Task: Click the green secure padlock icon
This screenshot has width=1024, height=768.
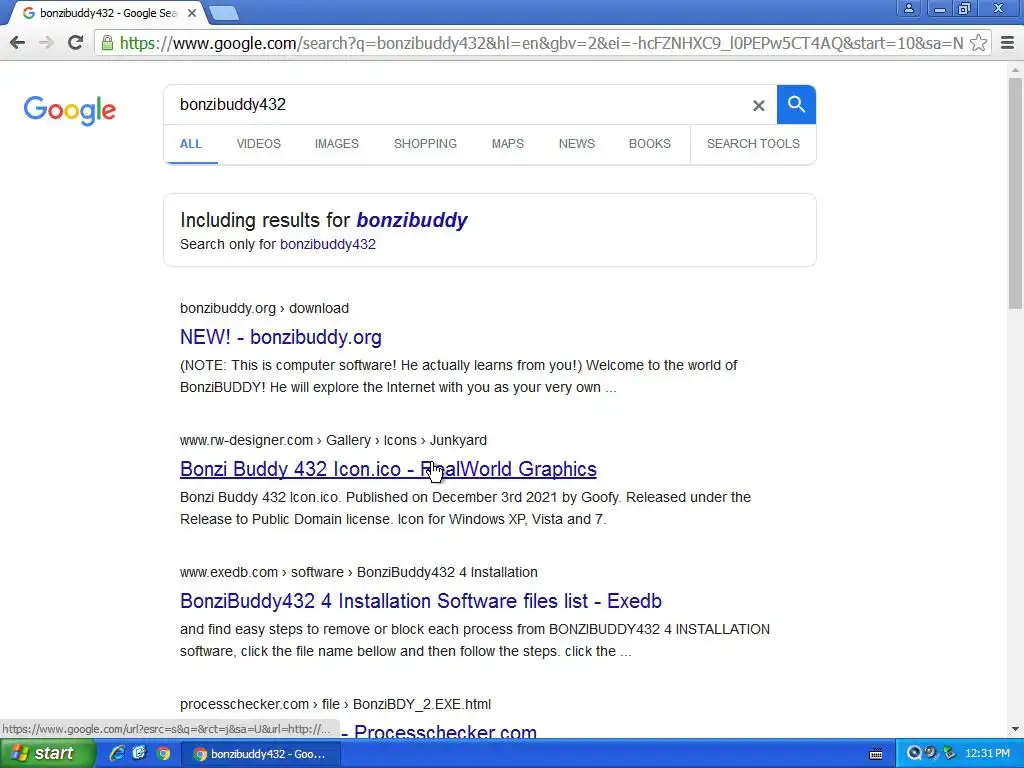Action: tap(107, 43)
